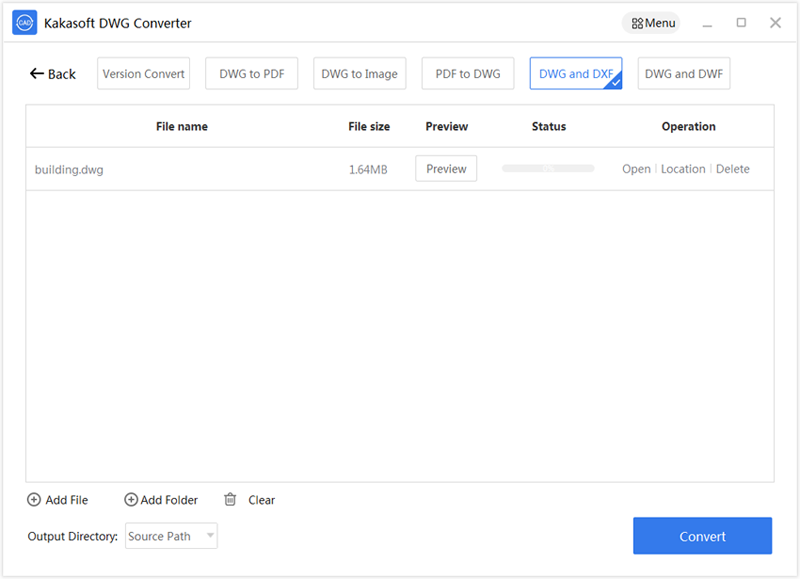Viewport: 800px width, 579px height.
Task: Start conversion with the Convert button
Action: click(x=703, y=536)
